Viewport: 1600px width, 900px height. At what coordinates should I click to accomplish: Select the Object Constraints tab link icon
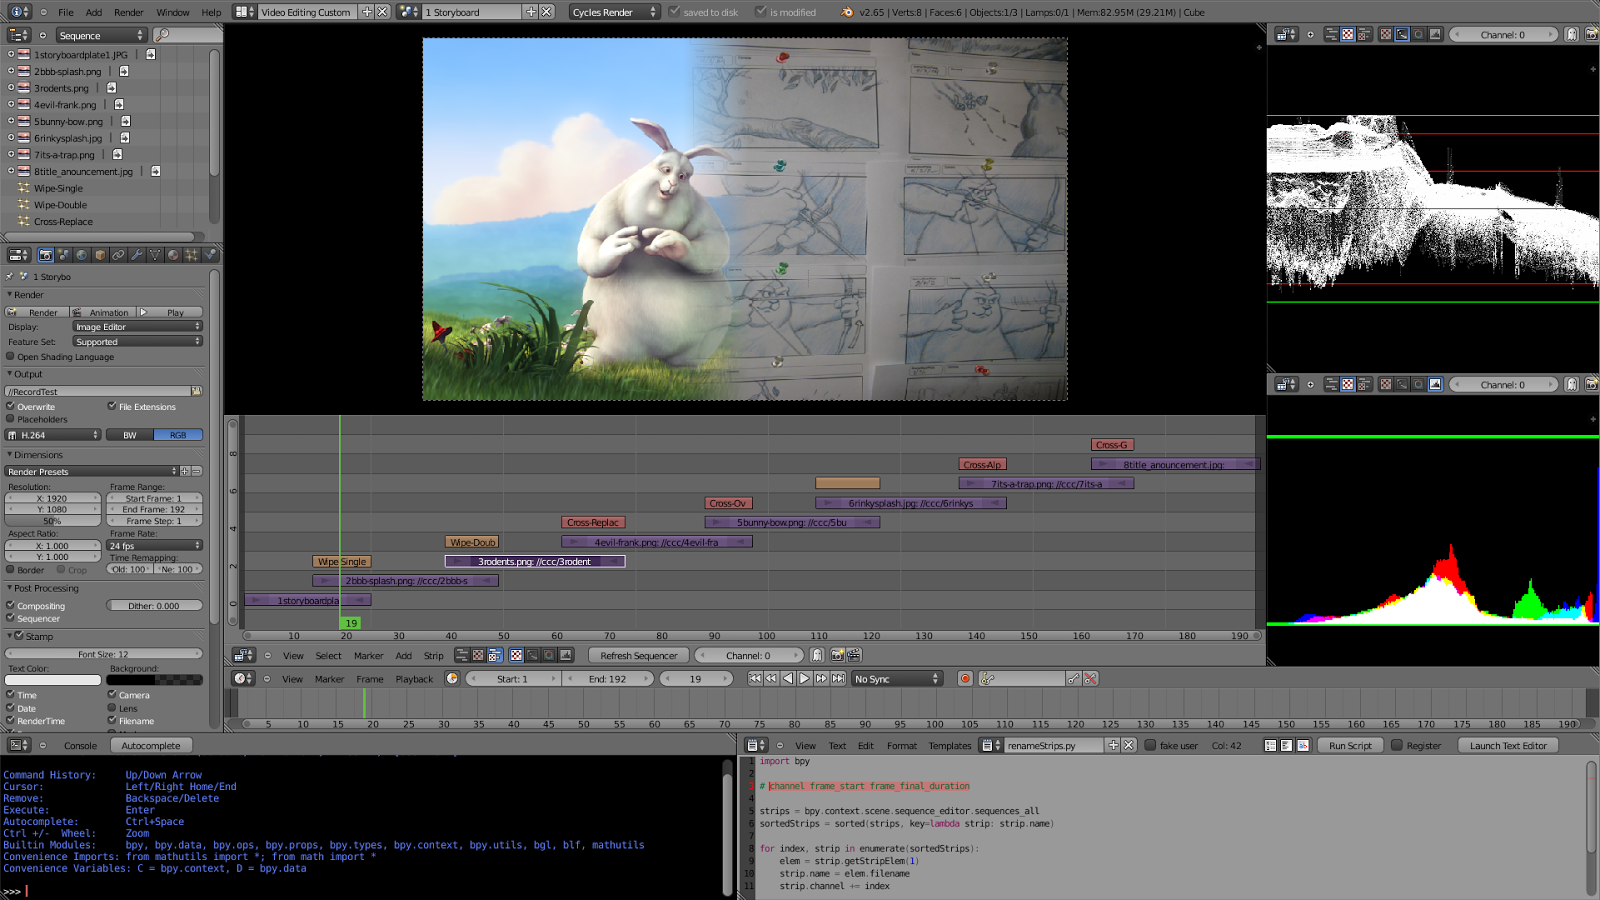(118, 255)
